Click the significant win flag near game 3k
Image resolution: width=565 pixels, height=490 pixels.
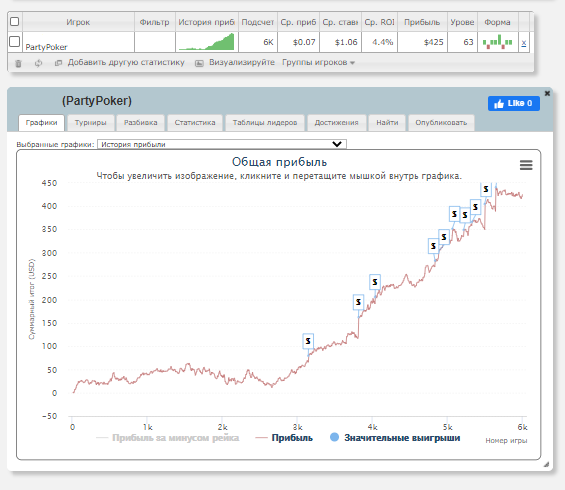tap(308, 341)
